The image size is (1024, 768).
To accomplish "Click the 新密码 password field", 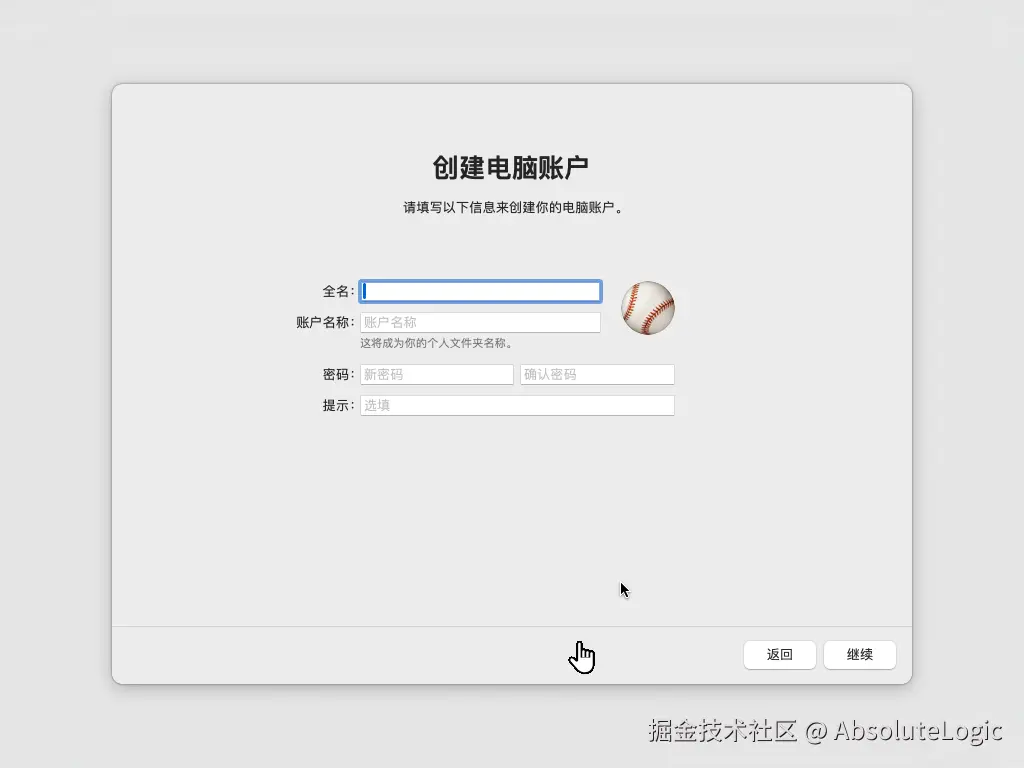I will pyautogui.click(x=436, y=374).
